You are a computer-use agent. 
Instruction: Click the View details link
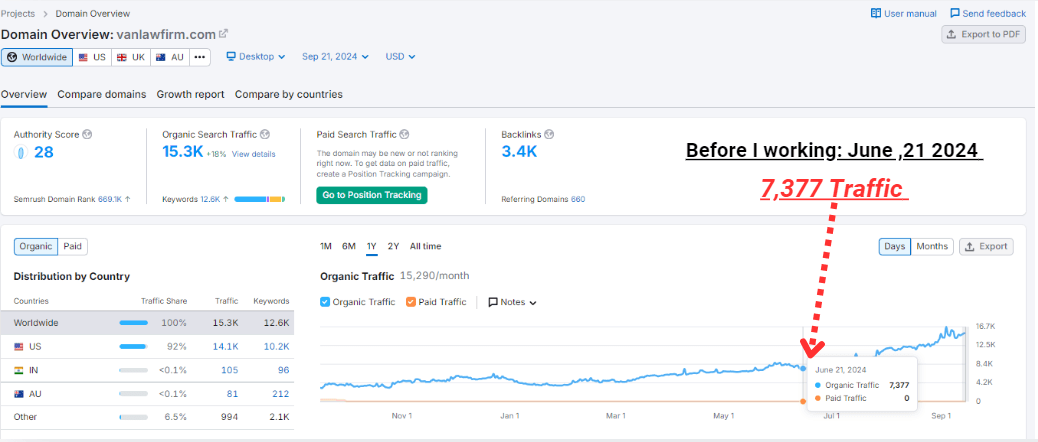pyautogui.click(x=253, y=154)
